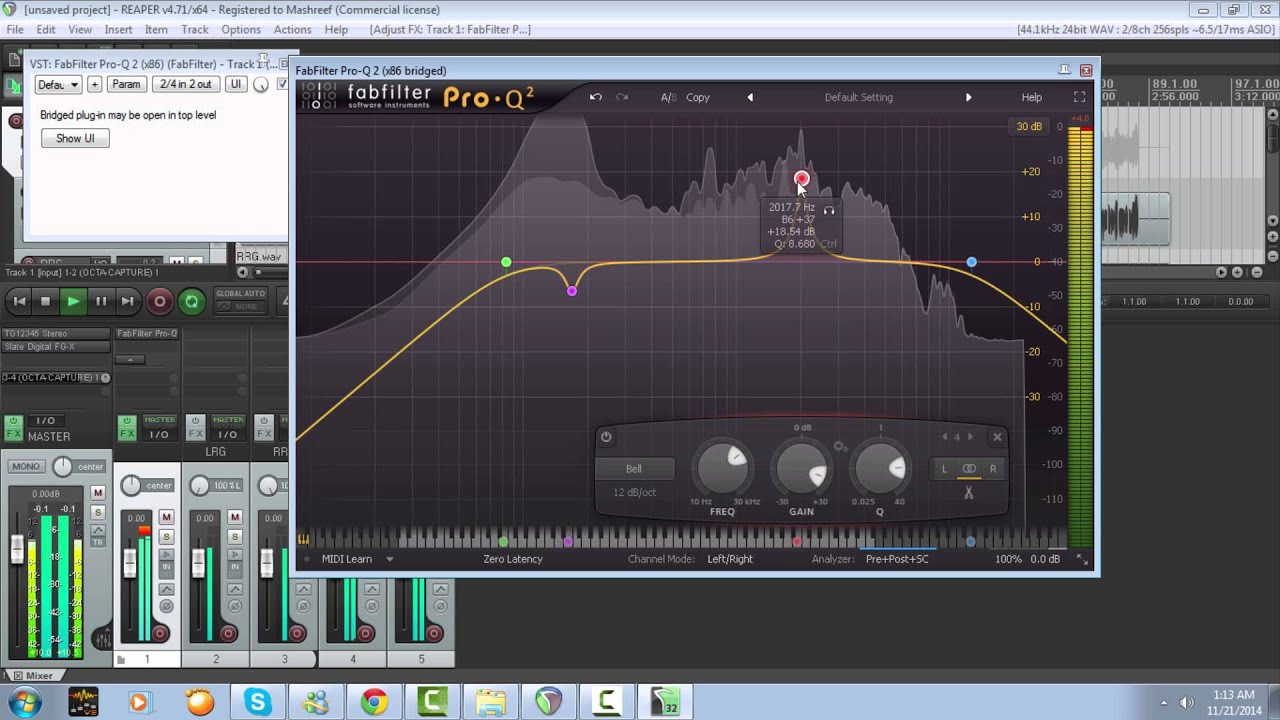Arm record on mixer track 2
Screen dimensions: 1280x720
pos(229,633)
